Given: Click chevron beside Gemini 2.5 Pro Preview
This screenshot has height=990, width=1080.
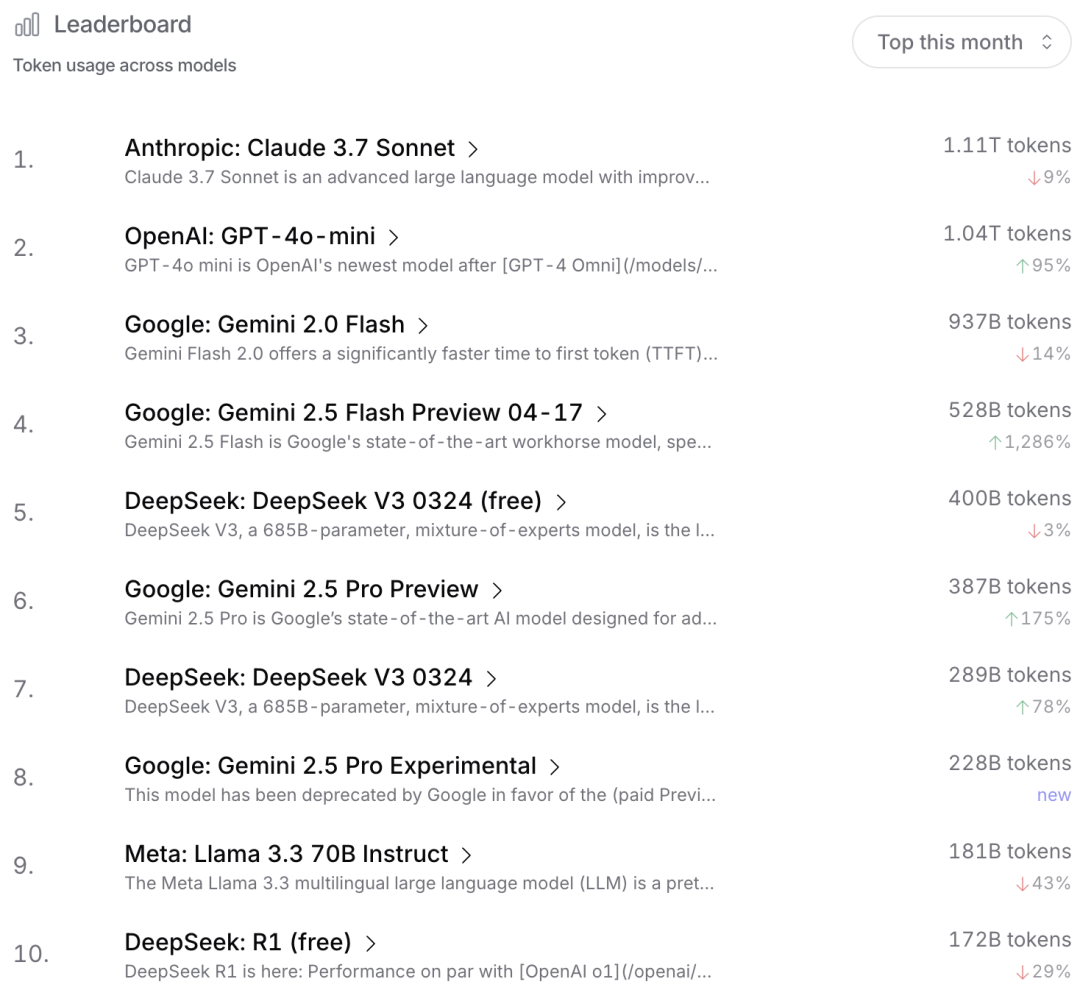Looking at the screenshot, I should [x=497, y=590].
